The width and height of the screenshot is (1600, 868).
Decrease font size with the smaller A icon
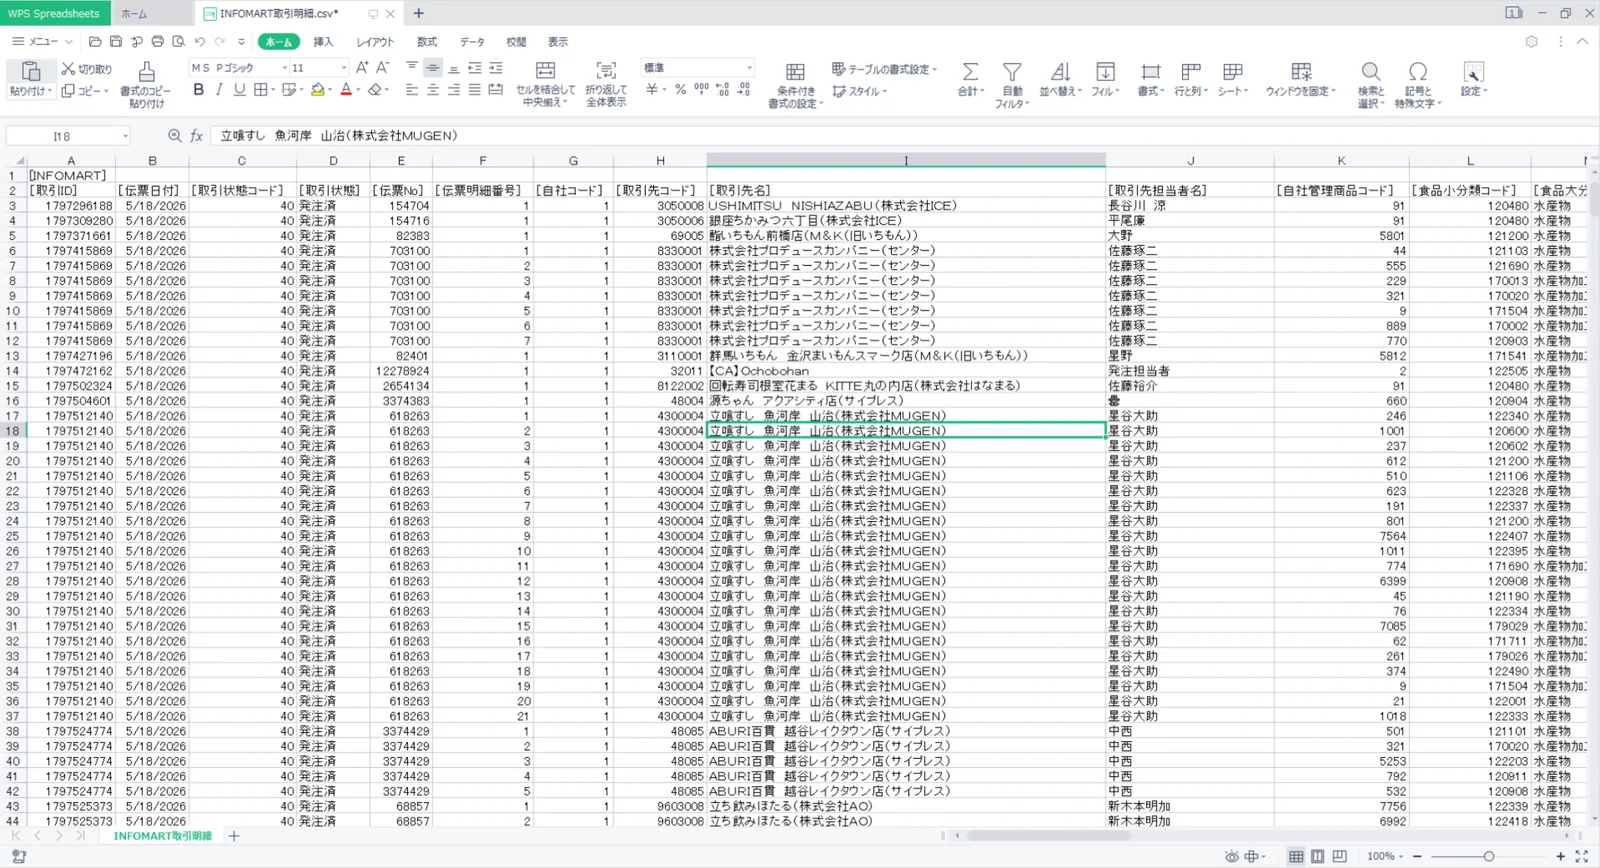pos(382,68)
